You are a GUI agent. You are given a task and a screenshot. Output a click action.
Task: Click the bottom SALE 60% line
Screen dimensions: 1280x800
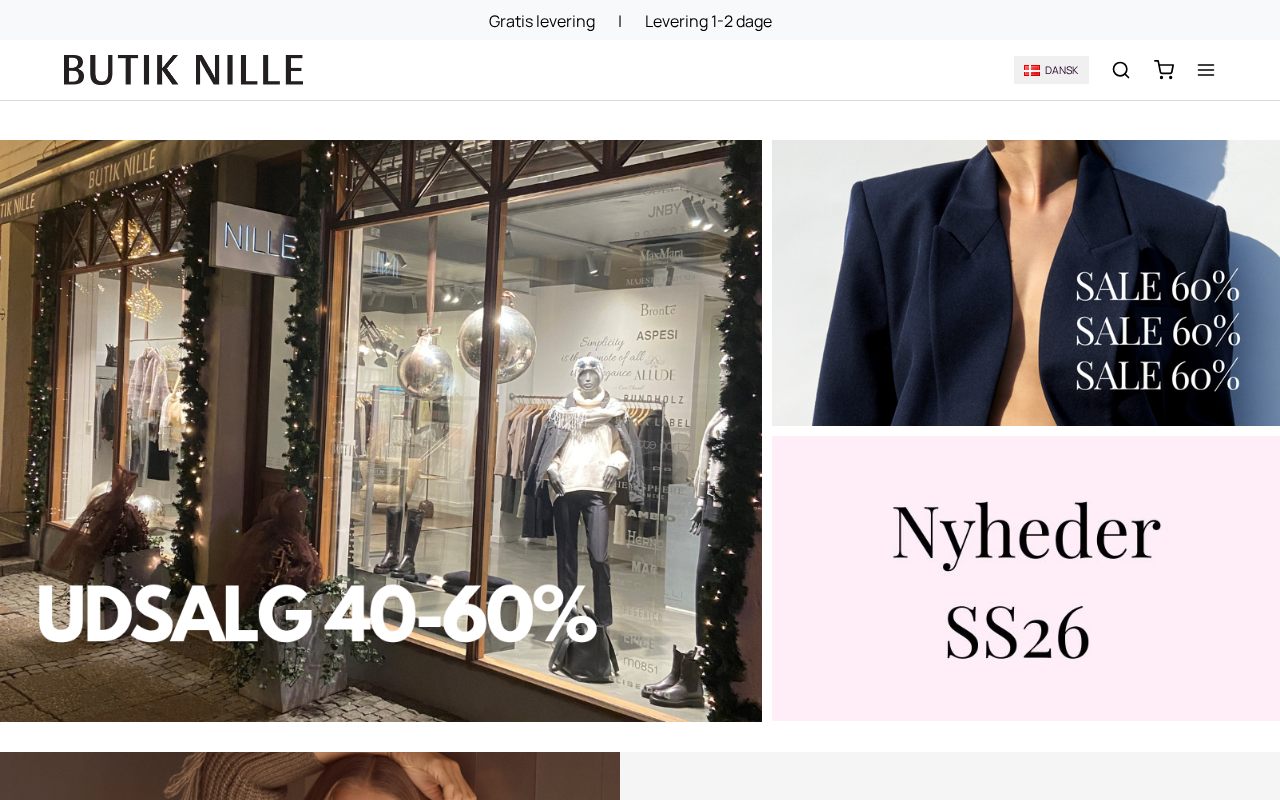1158,375
